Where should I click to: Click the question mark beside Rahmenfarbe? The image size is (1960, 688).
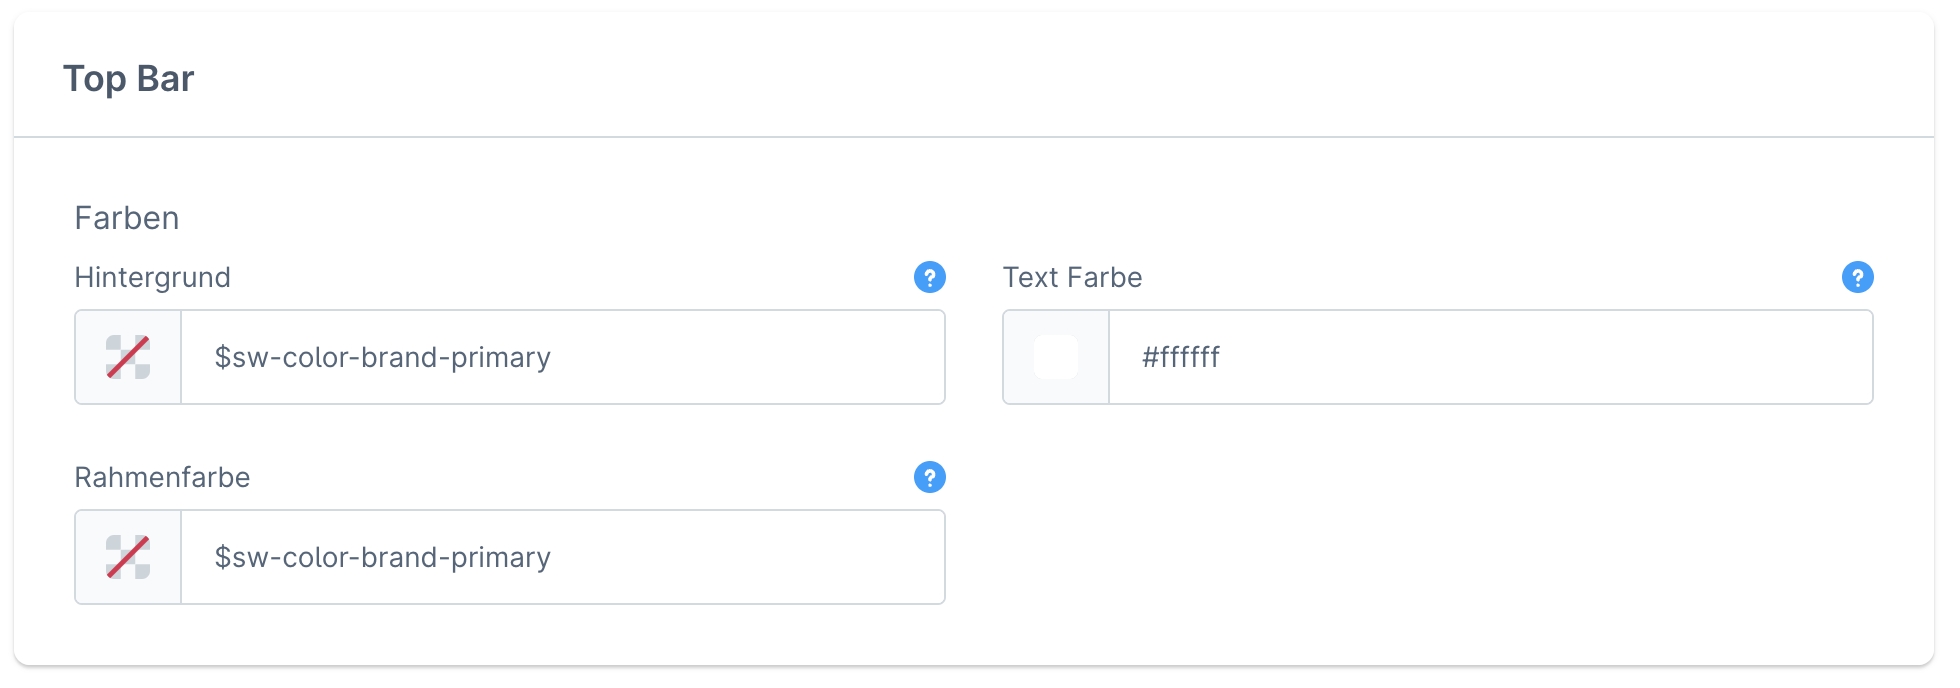930,477
